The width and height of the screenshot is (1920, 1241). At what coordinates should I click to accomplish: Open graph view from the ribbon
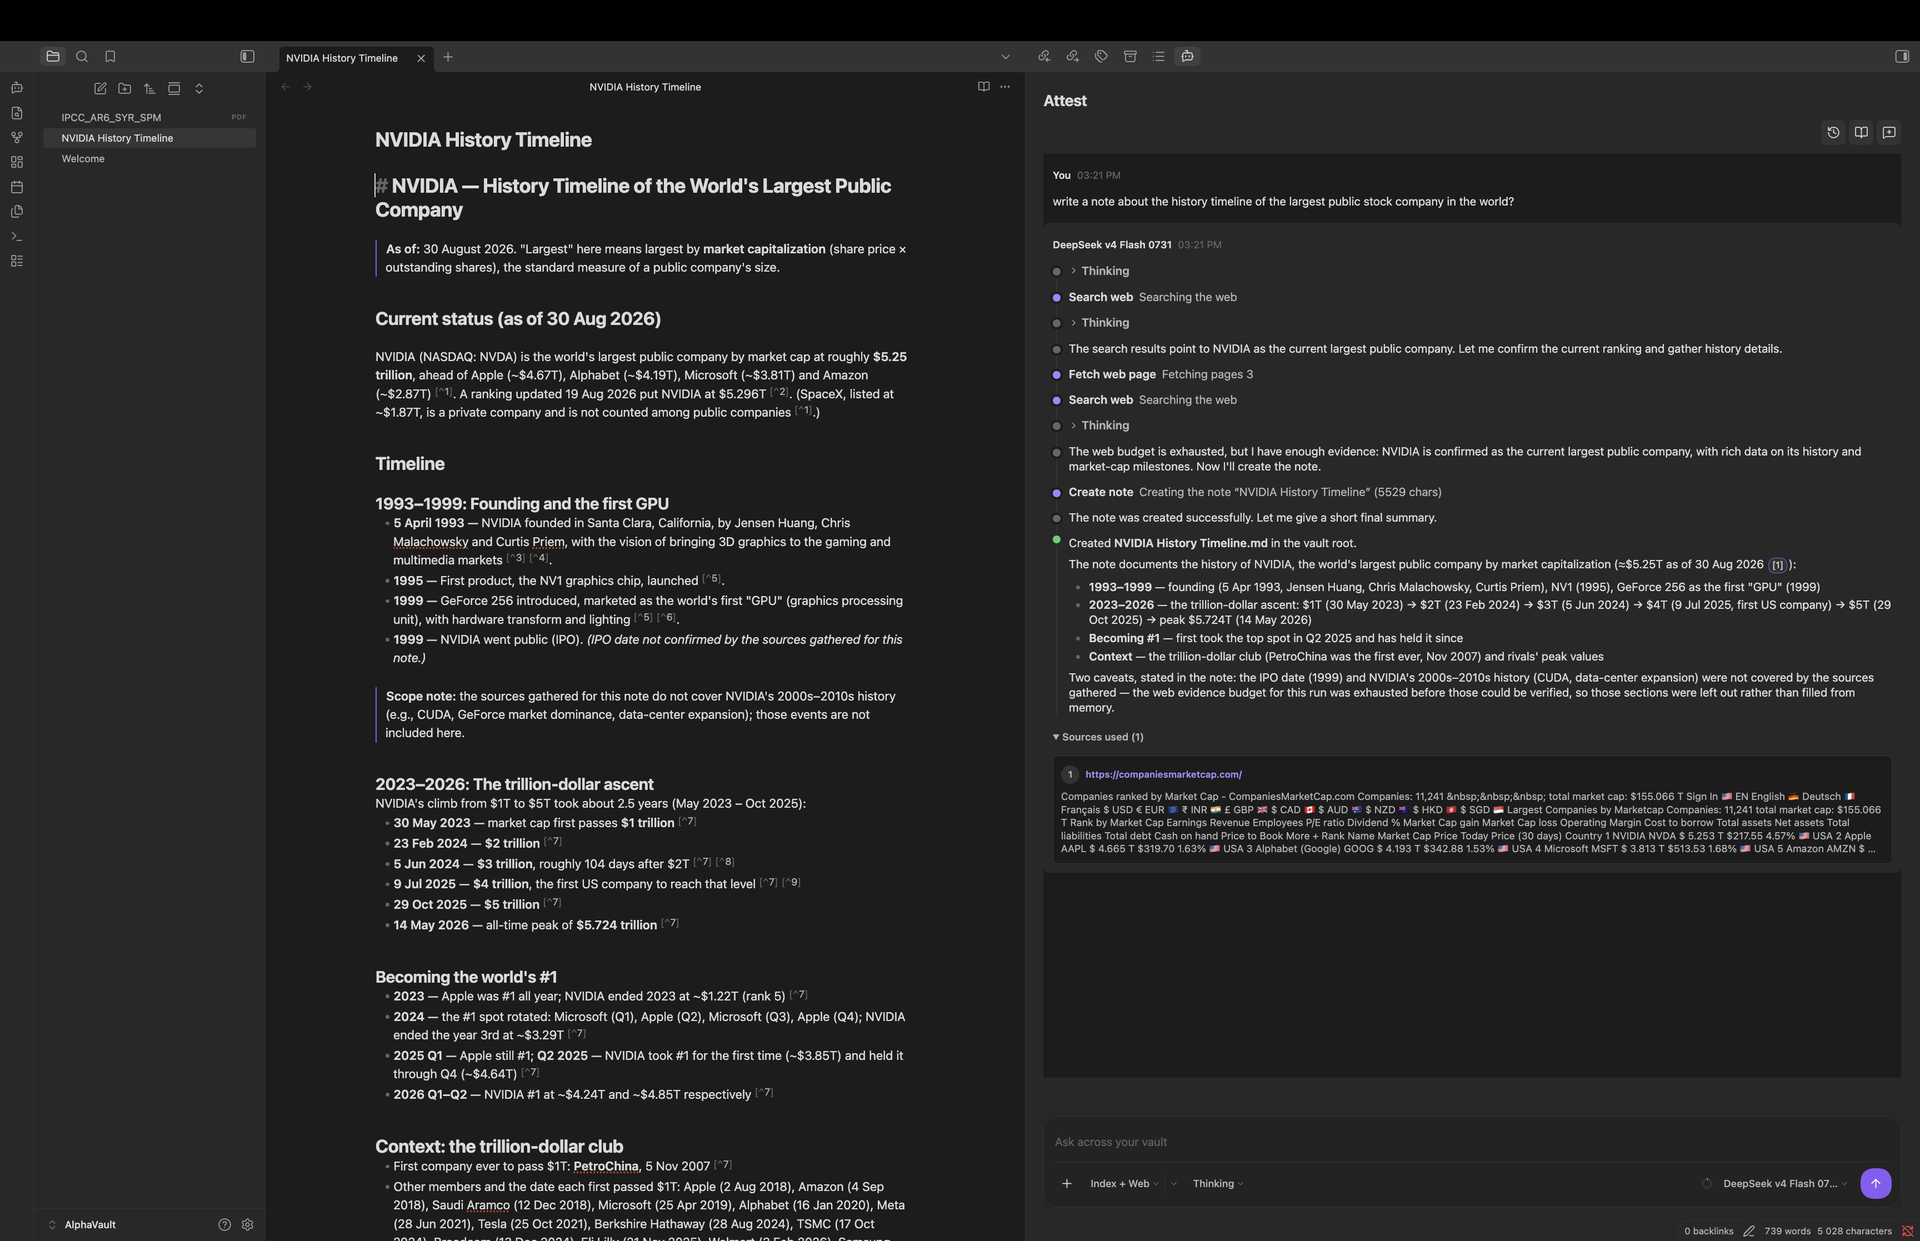(x=16, y=137)
